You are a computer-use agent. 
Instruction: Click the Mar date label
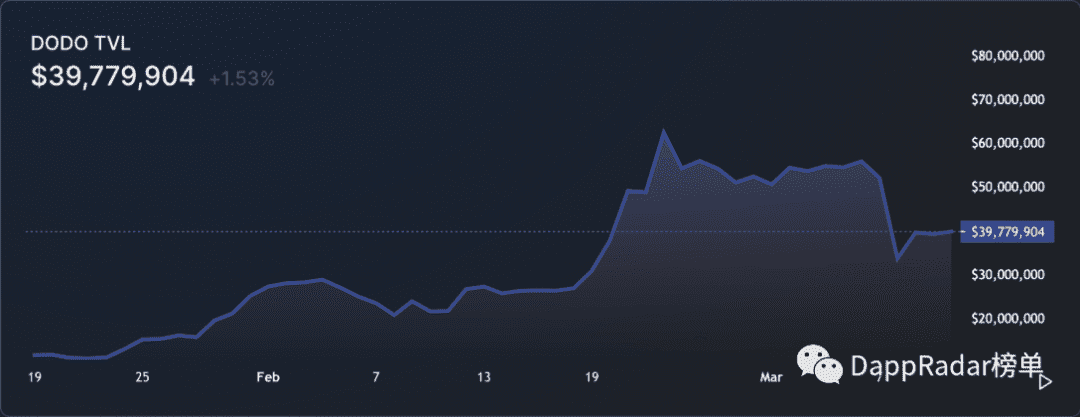[x=769, y=377]
